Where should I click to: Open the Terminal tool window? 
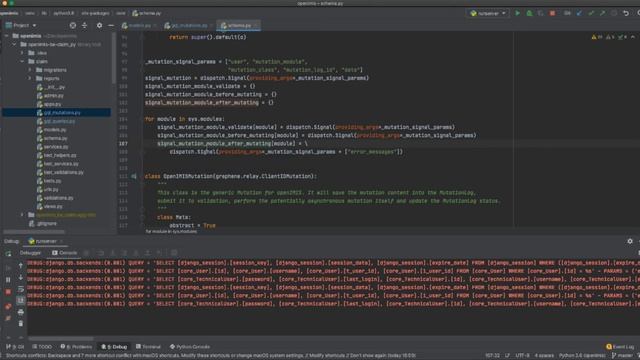click(x=149, y=347)
